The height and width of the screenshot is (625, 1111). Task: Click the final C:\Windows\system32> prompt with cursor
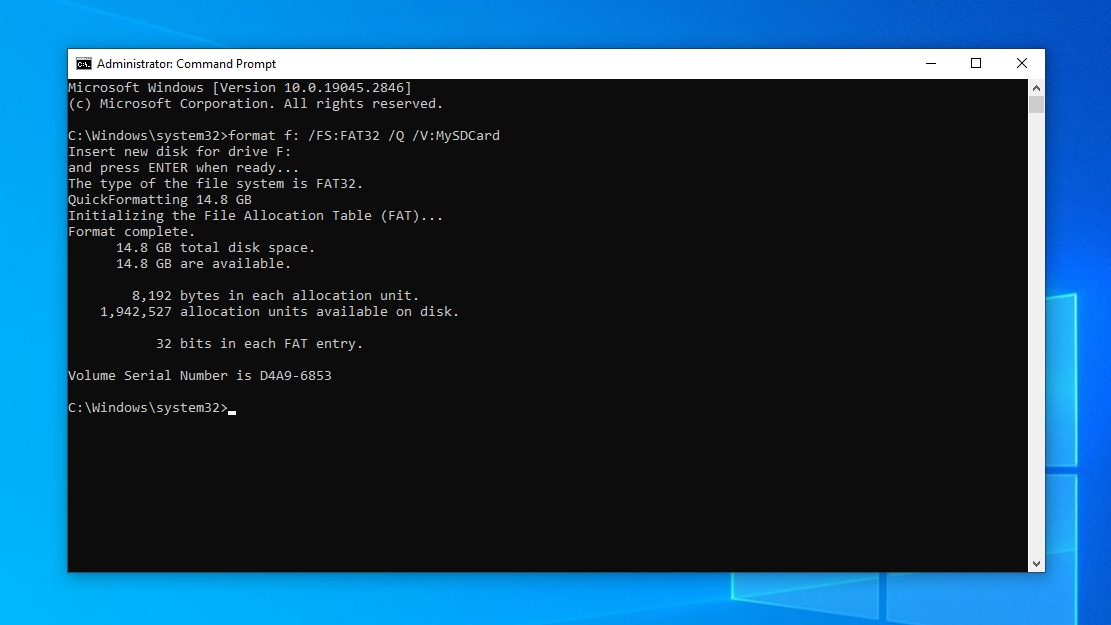[x=152, y=407]
